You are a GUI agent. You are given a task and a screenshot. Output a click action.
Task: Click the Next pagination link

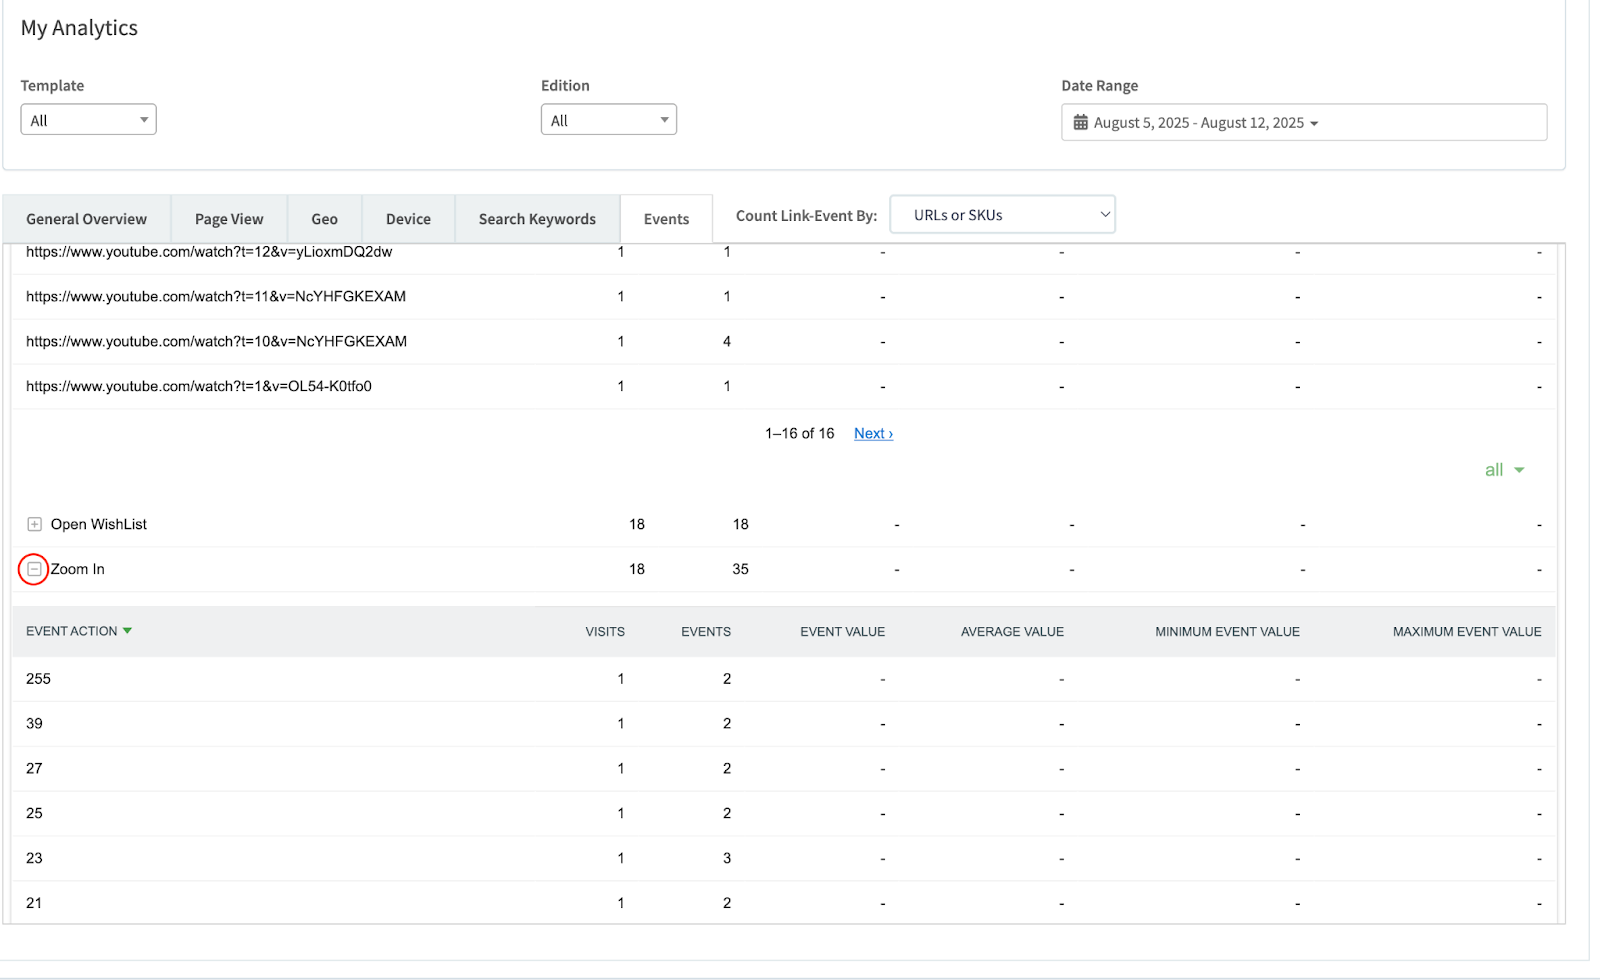[873, 433]
